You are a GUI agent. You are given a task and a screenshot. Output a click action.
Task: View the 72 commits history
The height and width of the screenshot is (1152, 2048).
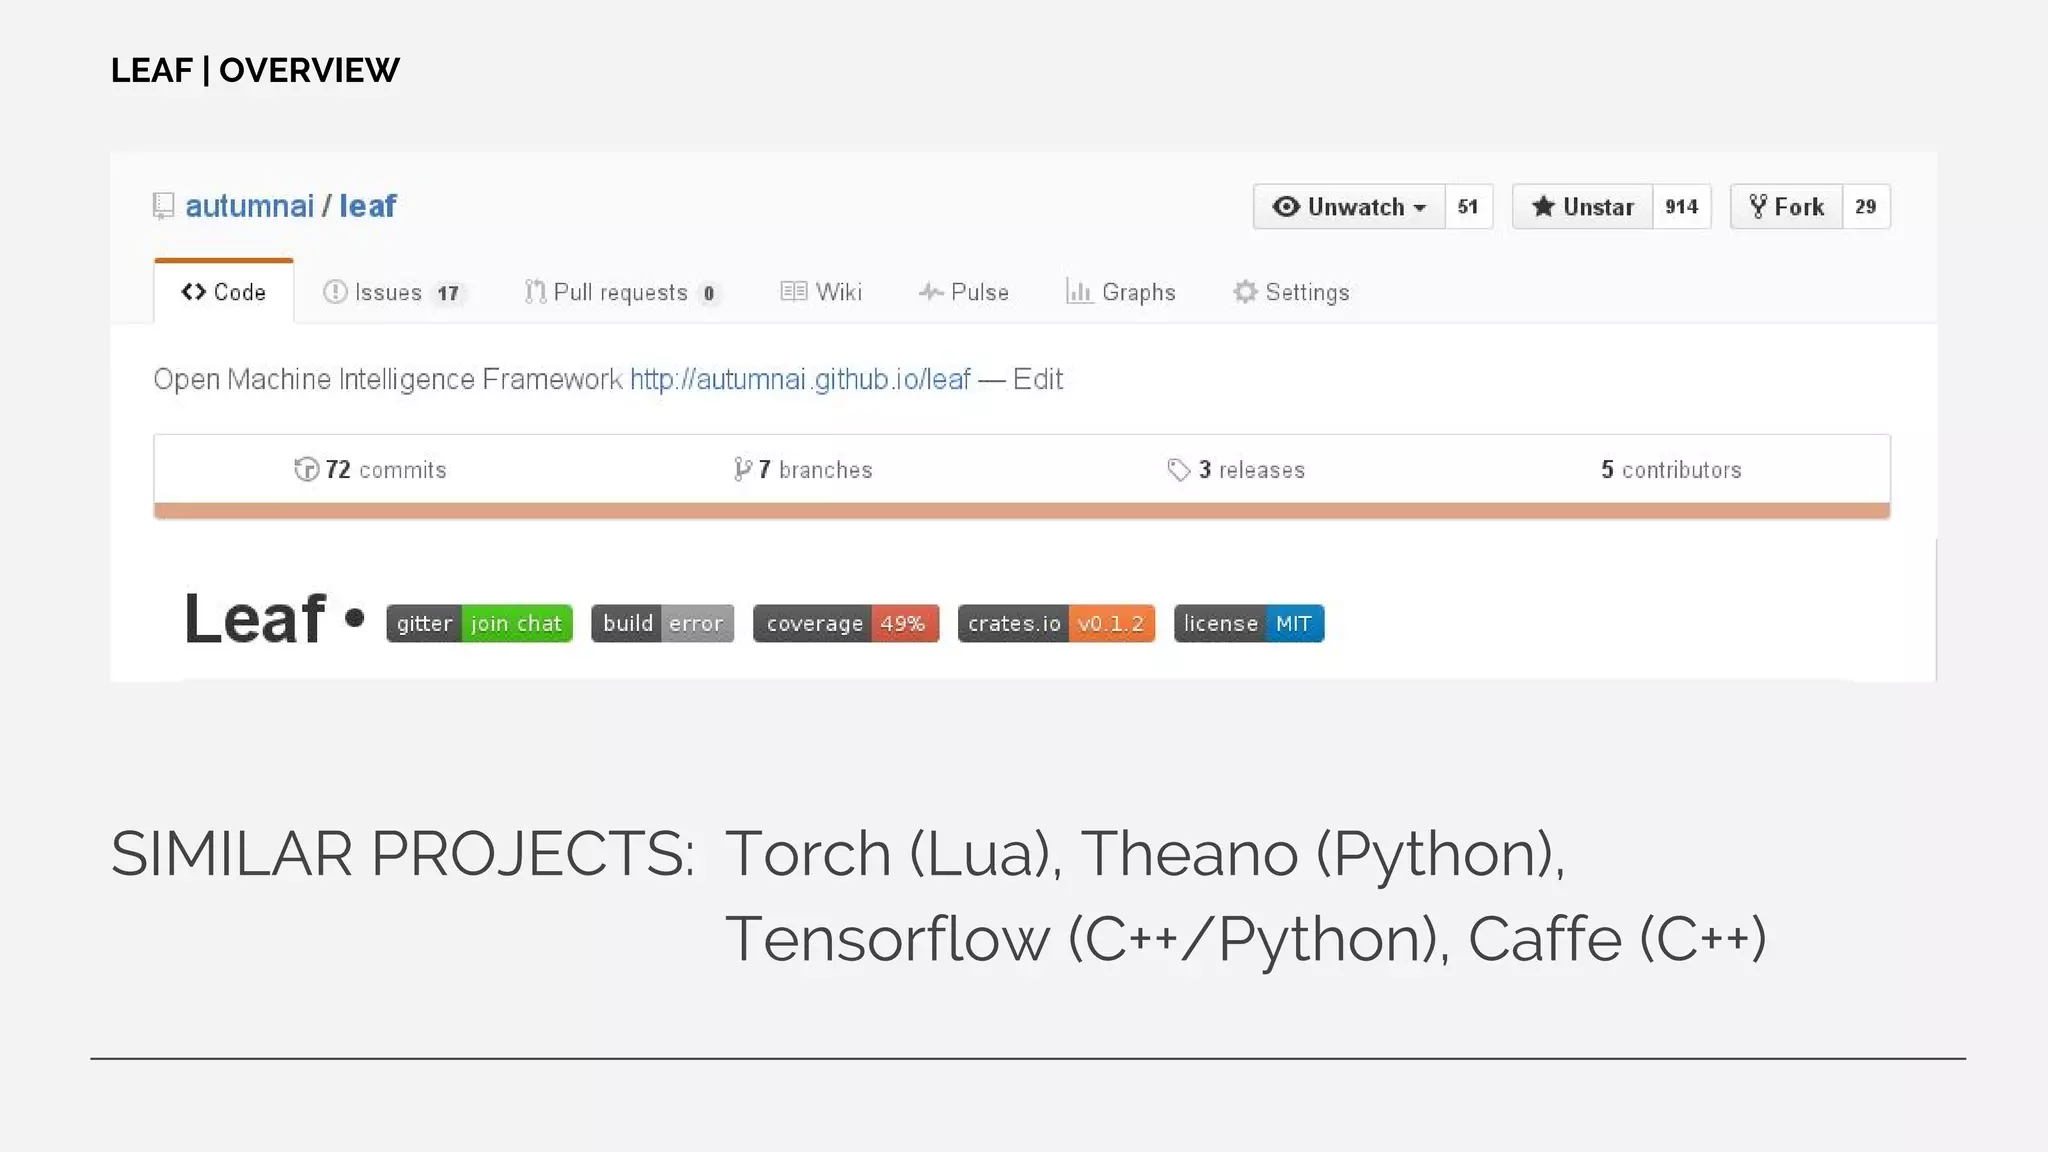370,469
